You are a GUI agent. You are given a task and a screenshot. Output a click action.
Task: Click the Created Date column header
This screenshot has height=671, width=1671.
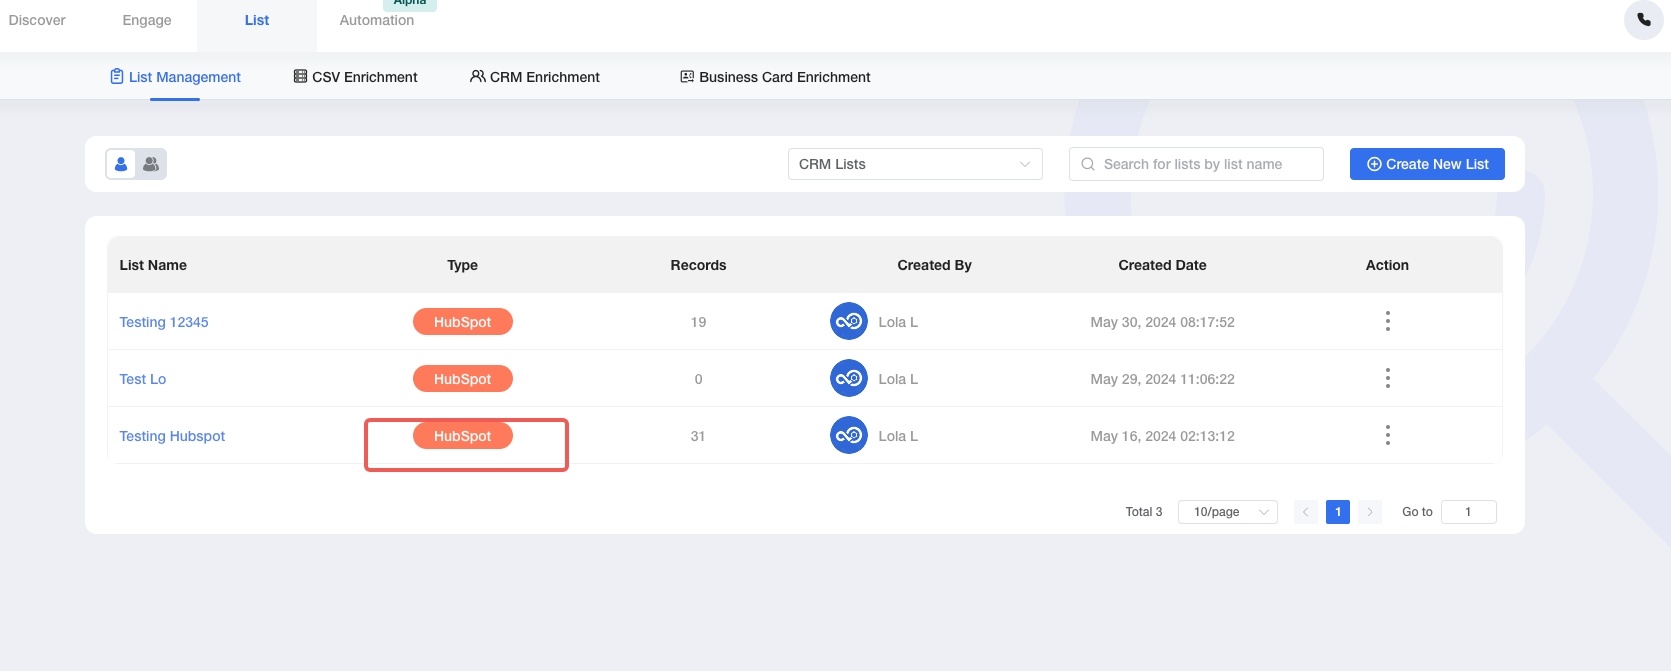click(1162, 265)
